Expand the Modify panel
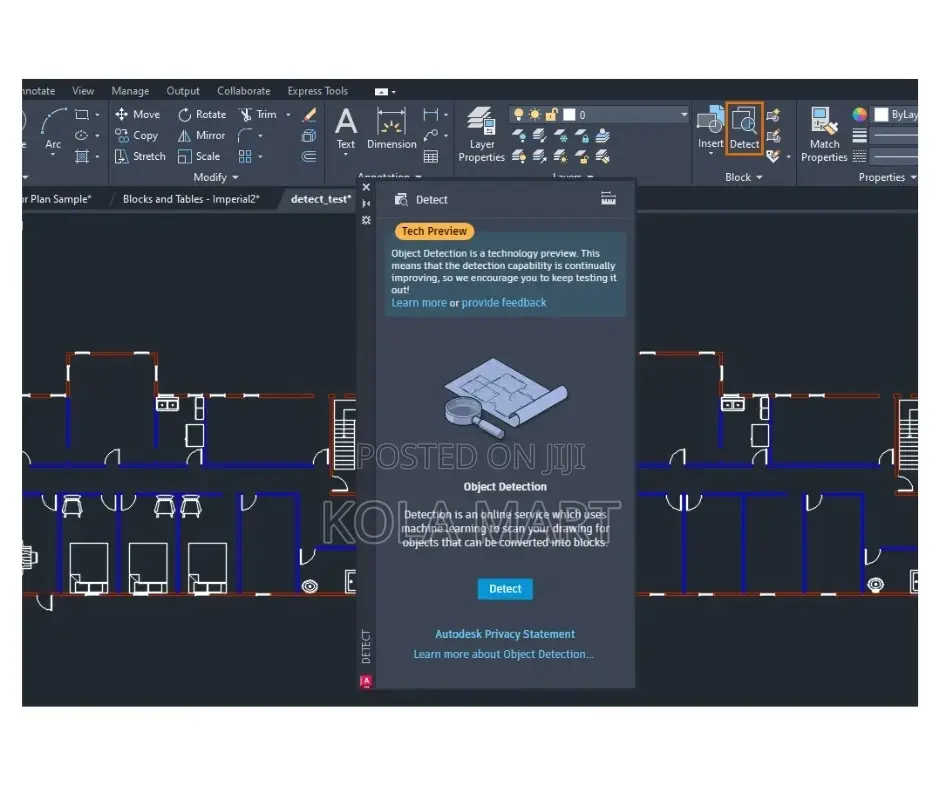This screenshot has height=788, width=940. [215, 177]
